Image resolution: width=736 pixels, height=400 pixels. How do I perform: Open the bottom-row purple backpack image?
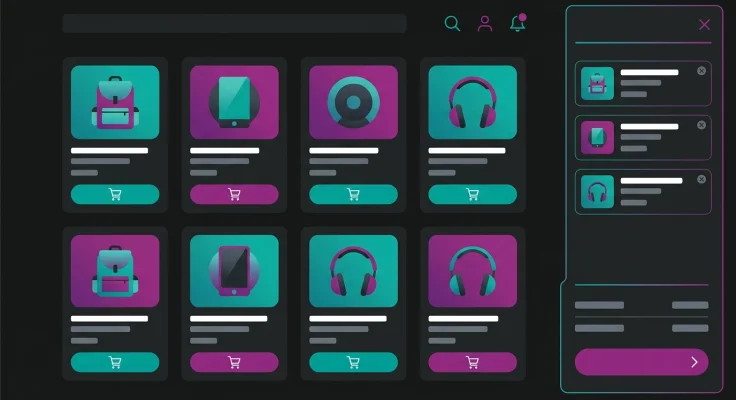115,271
